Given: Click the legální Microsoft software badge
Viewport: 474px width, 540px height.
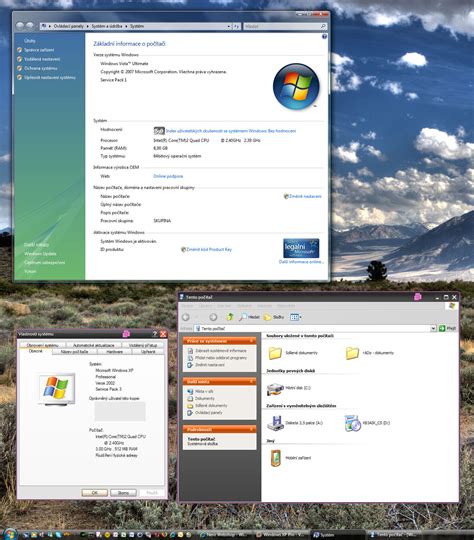Looking at the screenshot, I should (301, 248).
